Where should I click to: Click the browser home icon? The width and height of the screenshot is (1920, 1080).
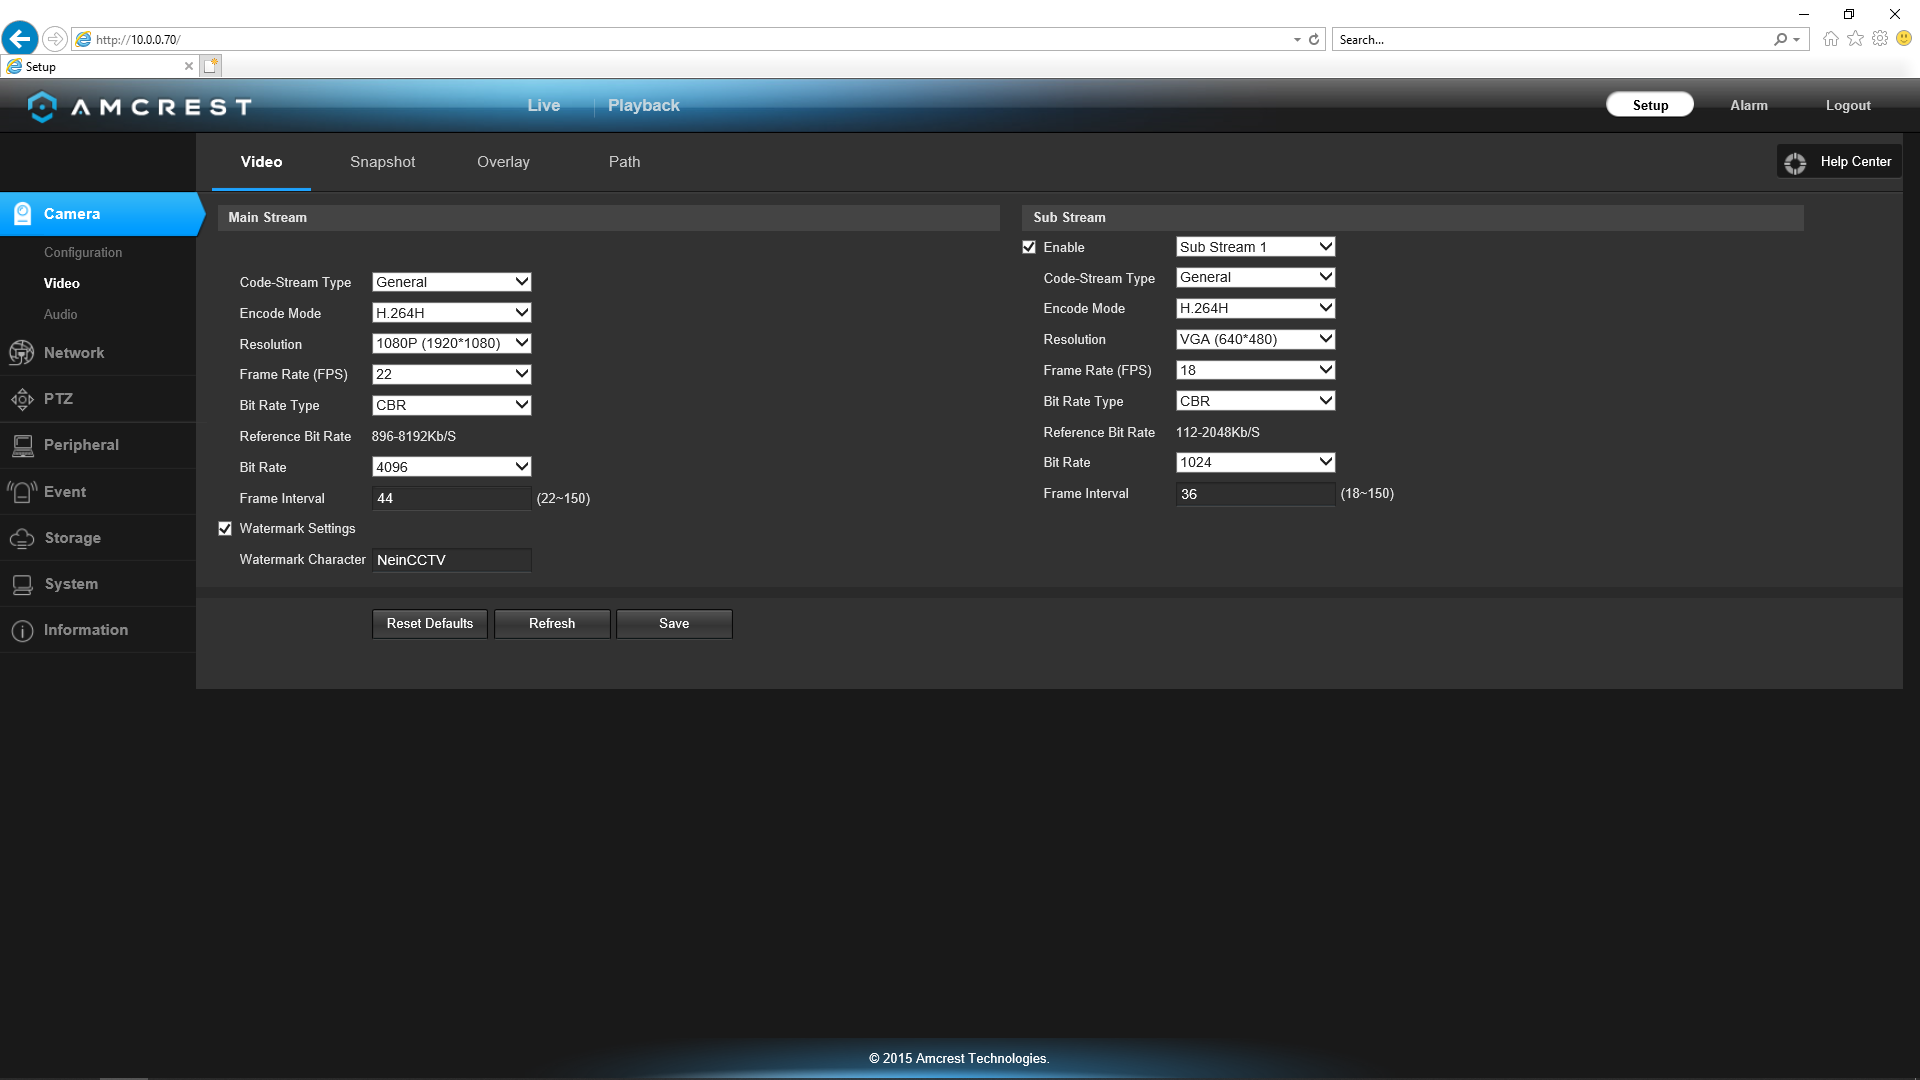[x=1830, y=39]
